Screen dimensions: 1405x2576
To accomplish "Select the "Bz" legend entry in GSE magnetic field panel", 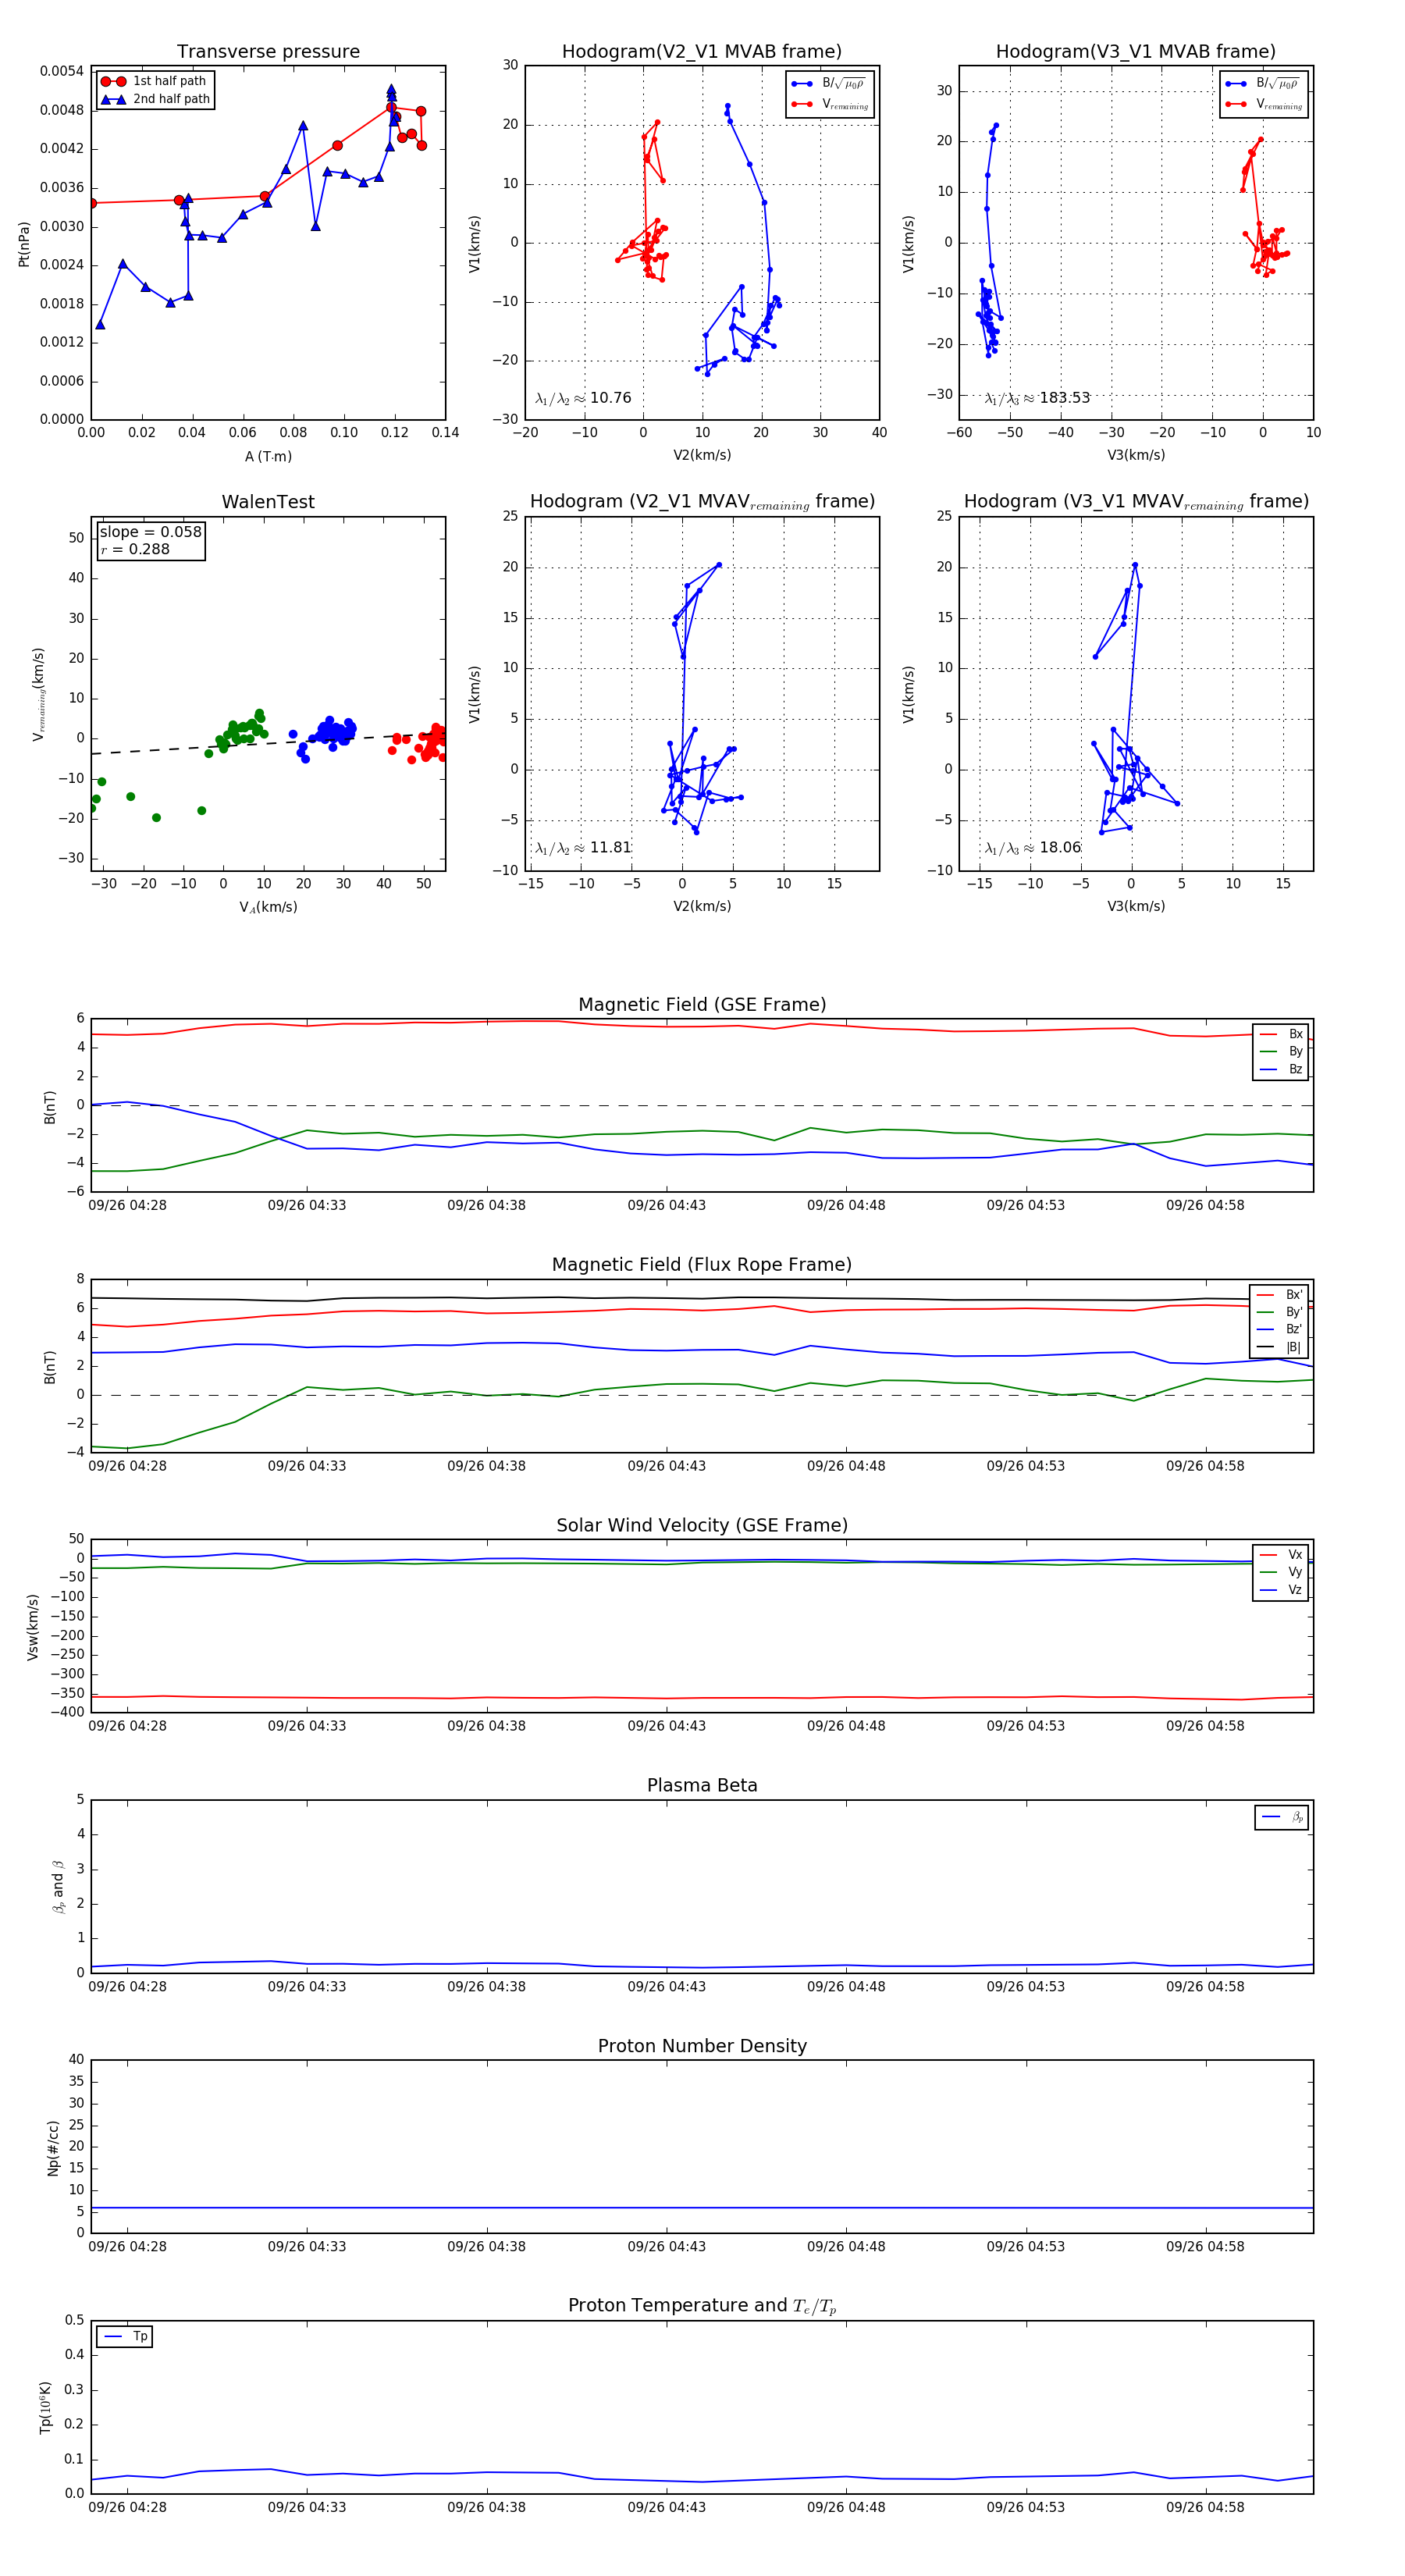I will coord(1281,1069).
